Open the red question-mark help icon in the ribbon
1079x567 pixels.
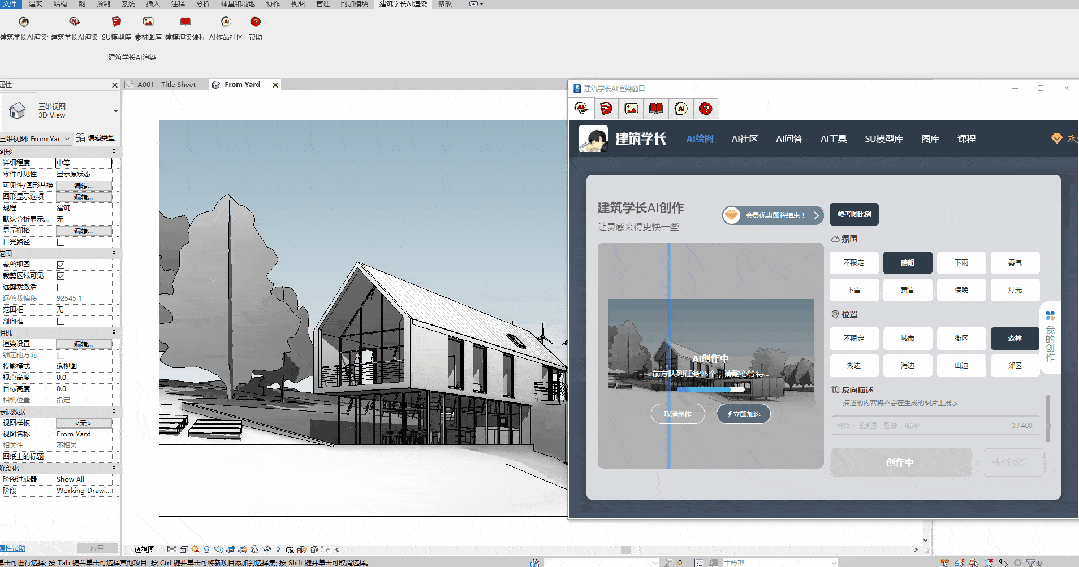pyautogui.click(x=255, y=22)
